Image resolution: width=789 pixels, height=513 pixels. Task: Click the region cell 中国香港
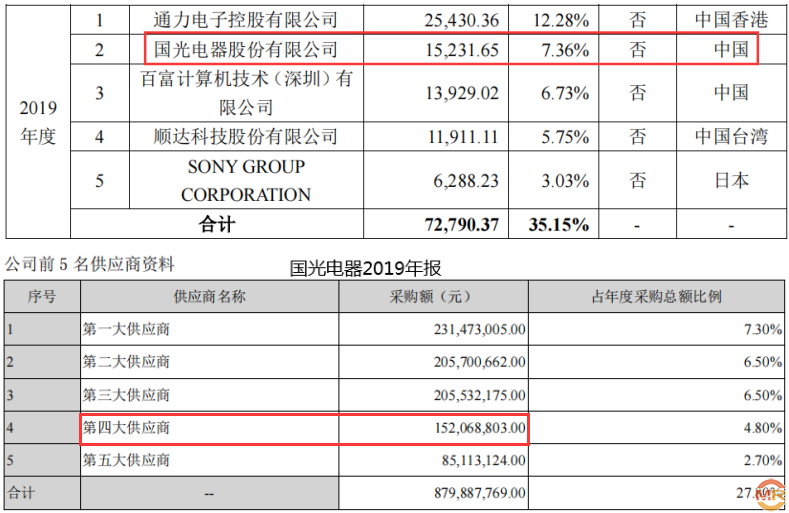731,20
